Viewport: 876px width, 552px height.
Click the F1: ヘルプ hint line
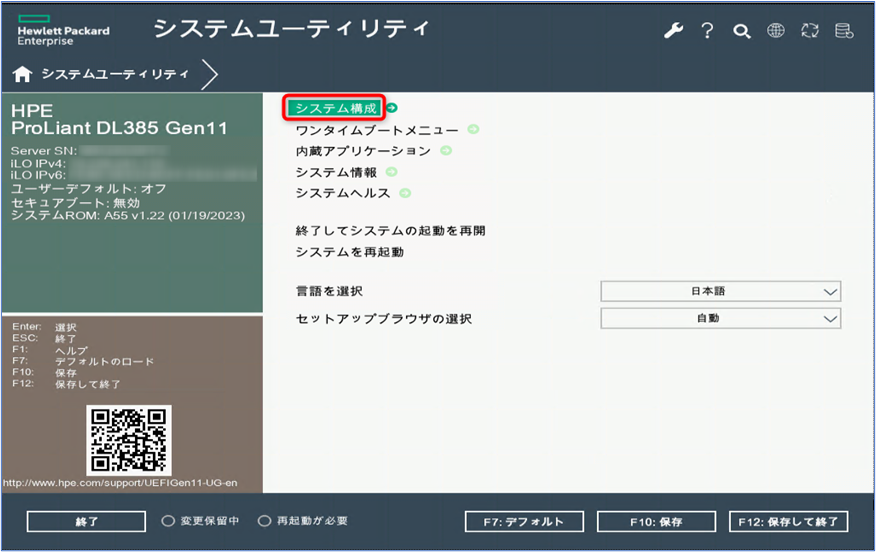(x=50, y=350)
